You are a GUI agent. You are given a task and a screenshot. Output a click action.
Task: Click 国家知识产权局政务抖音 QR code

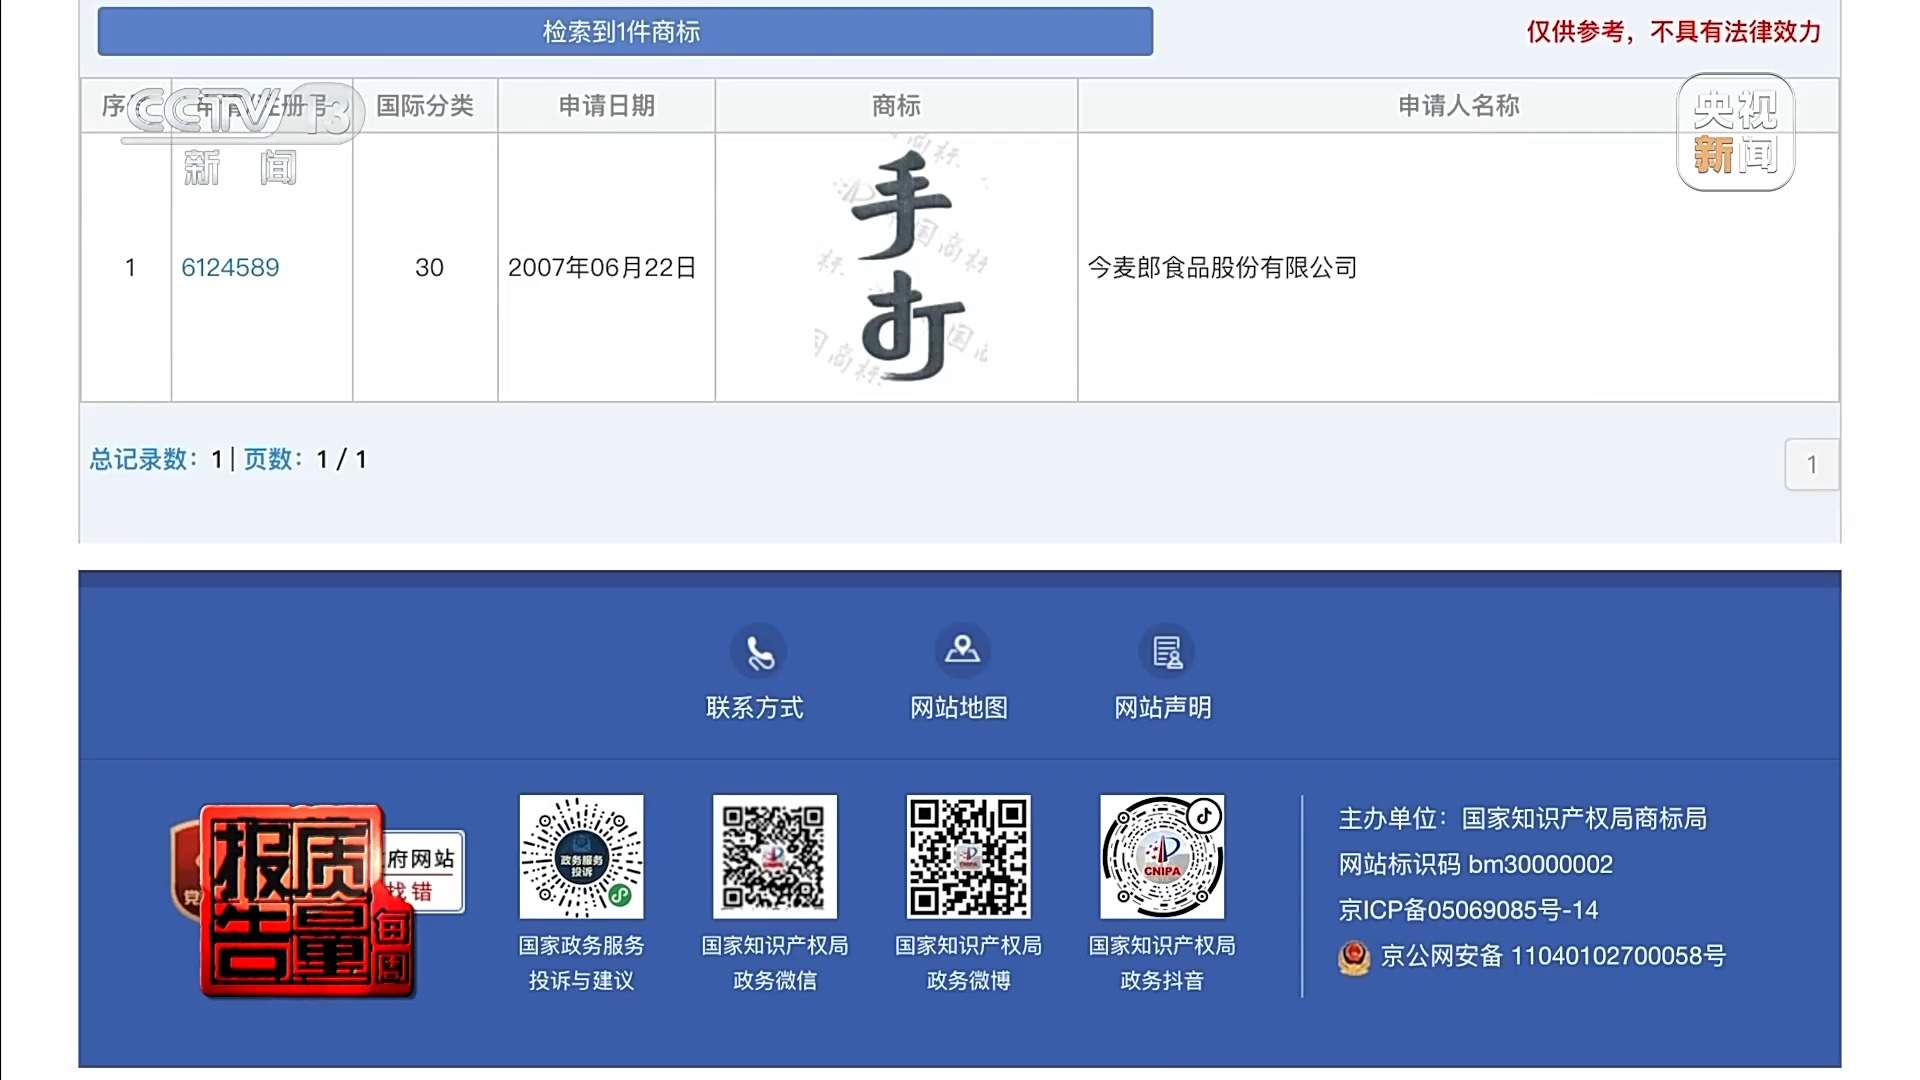(x=1162, y=857)
